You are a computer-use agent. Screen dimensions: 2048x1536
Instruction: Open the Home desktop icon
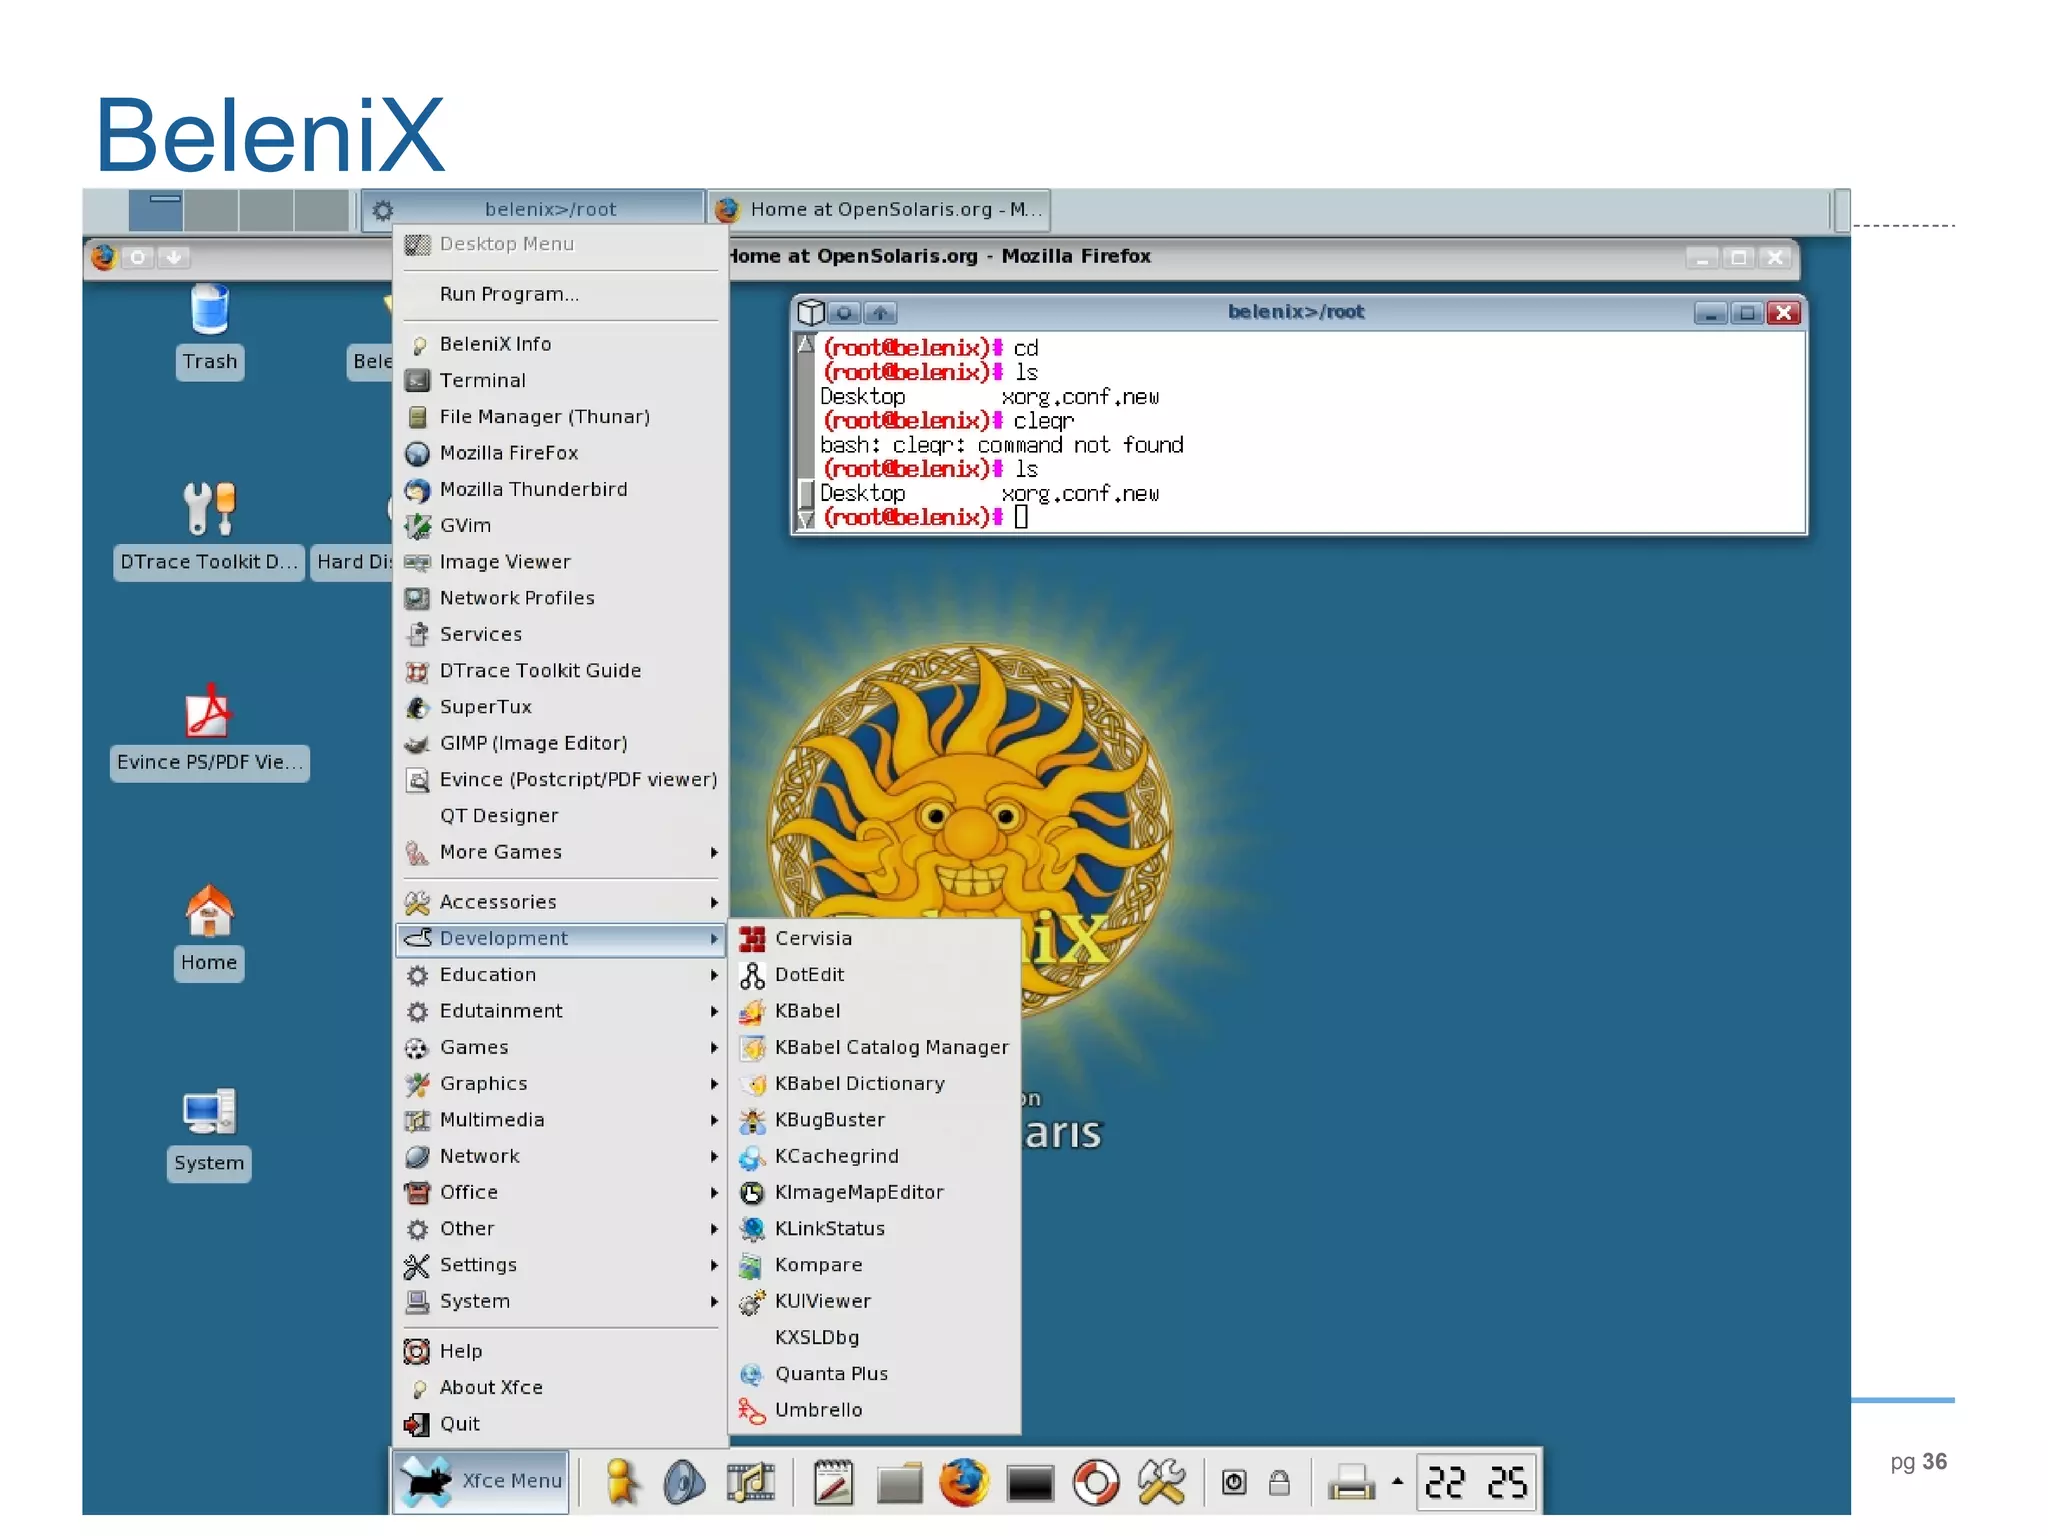[209, 932]
